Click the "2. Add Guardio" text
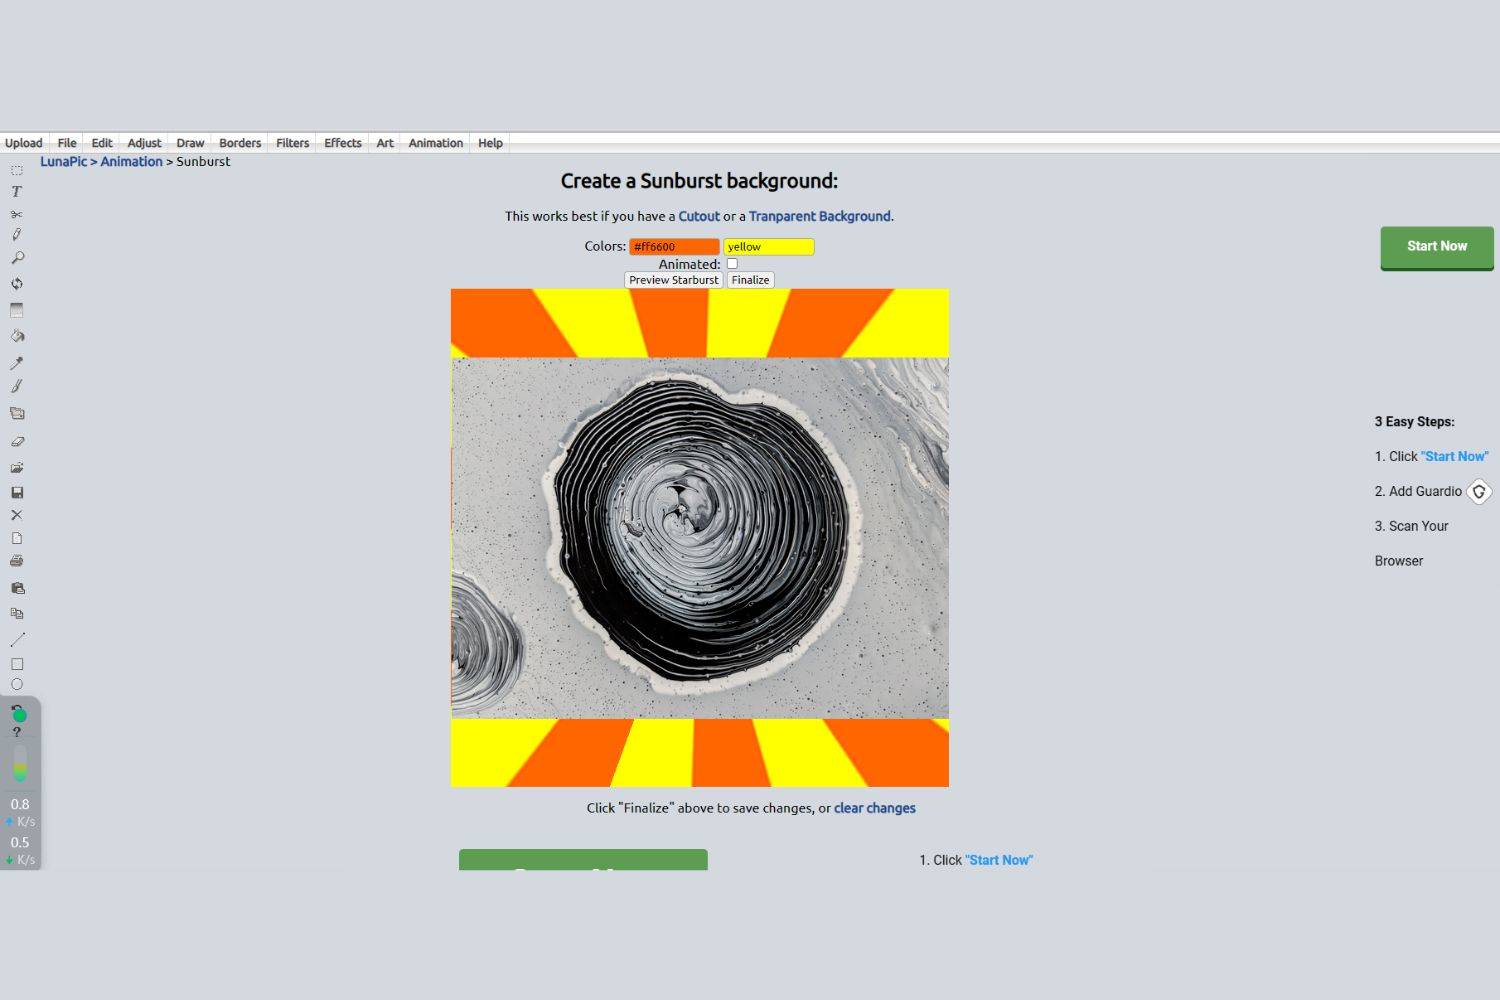 [1418, 491]
